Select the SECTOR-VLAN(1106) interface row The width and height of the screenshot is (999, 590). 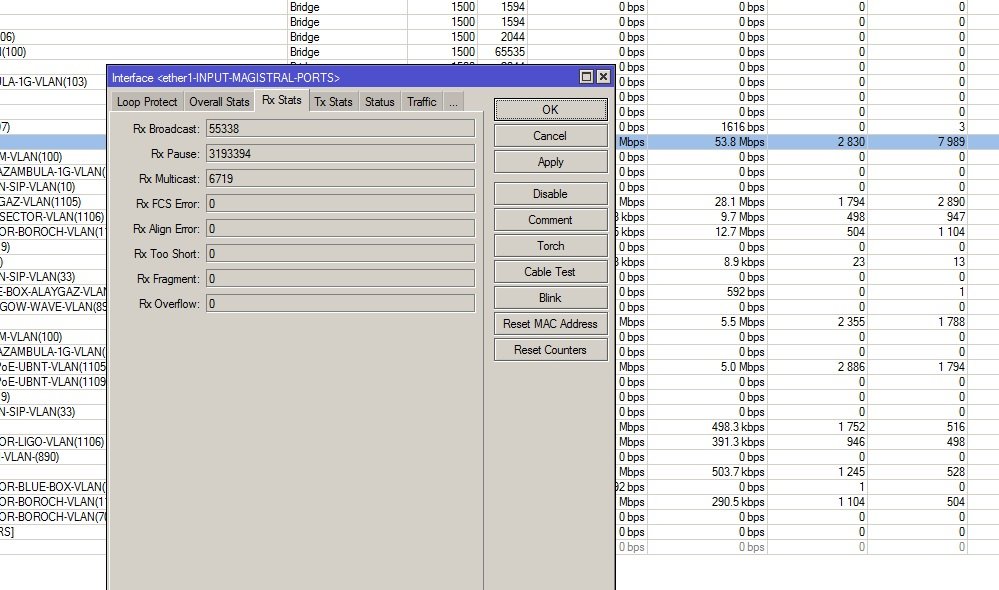pyautogui.click(x=54, y=217)
